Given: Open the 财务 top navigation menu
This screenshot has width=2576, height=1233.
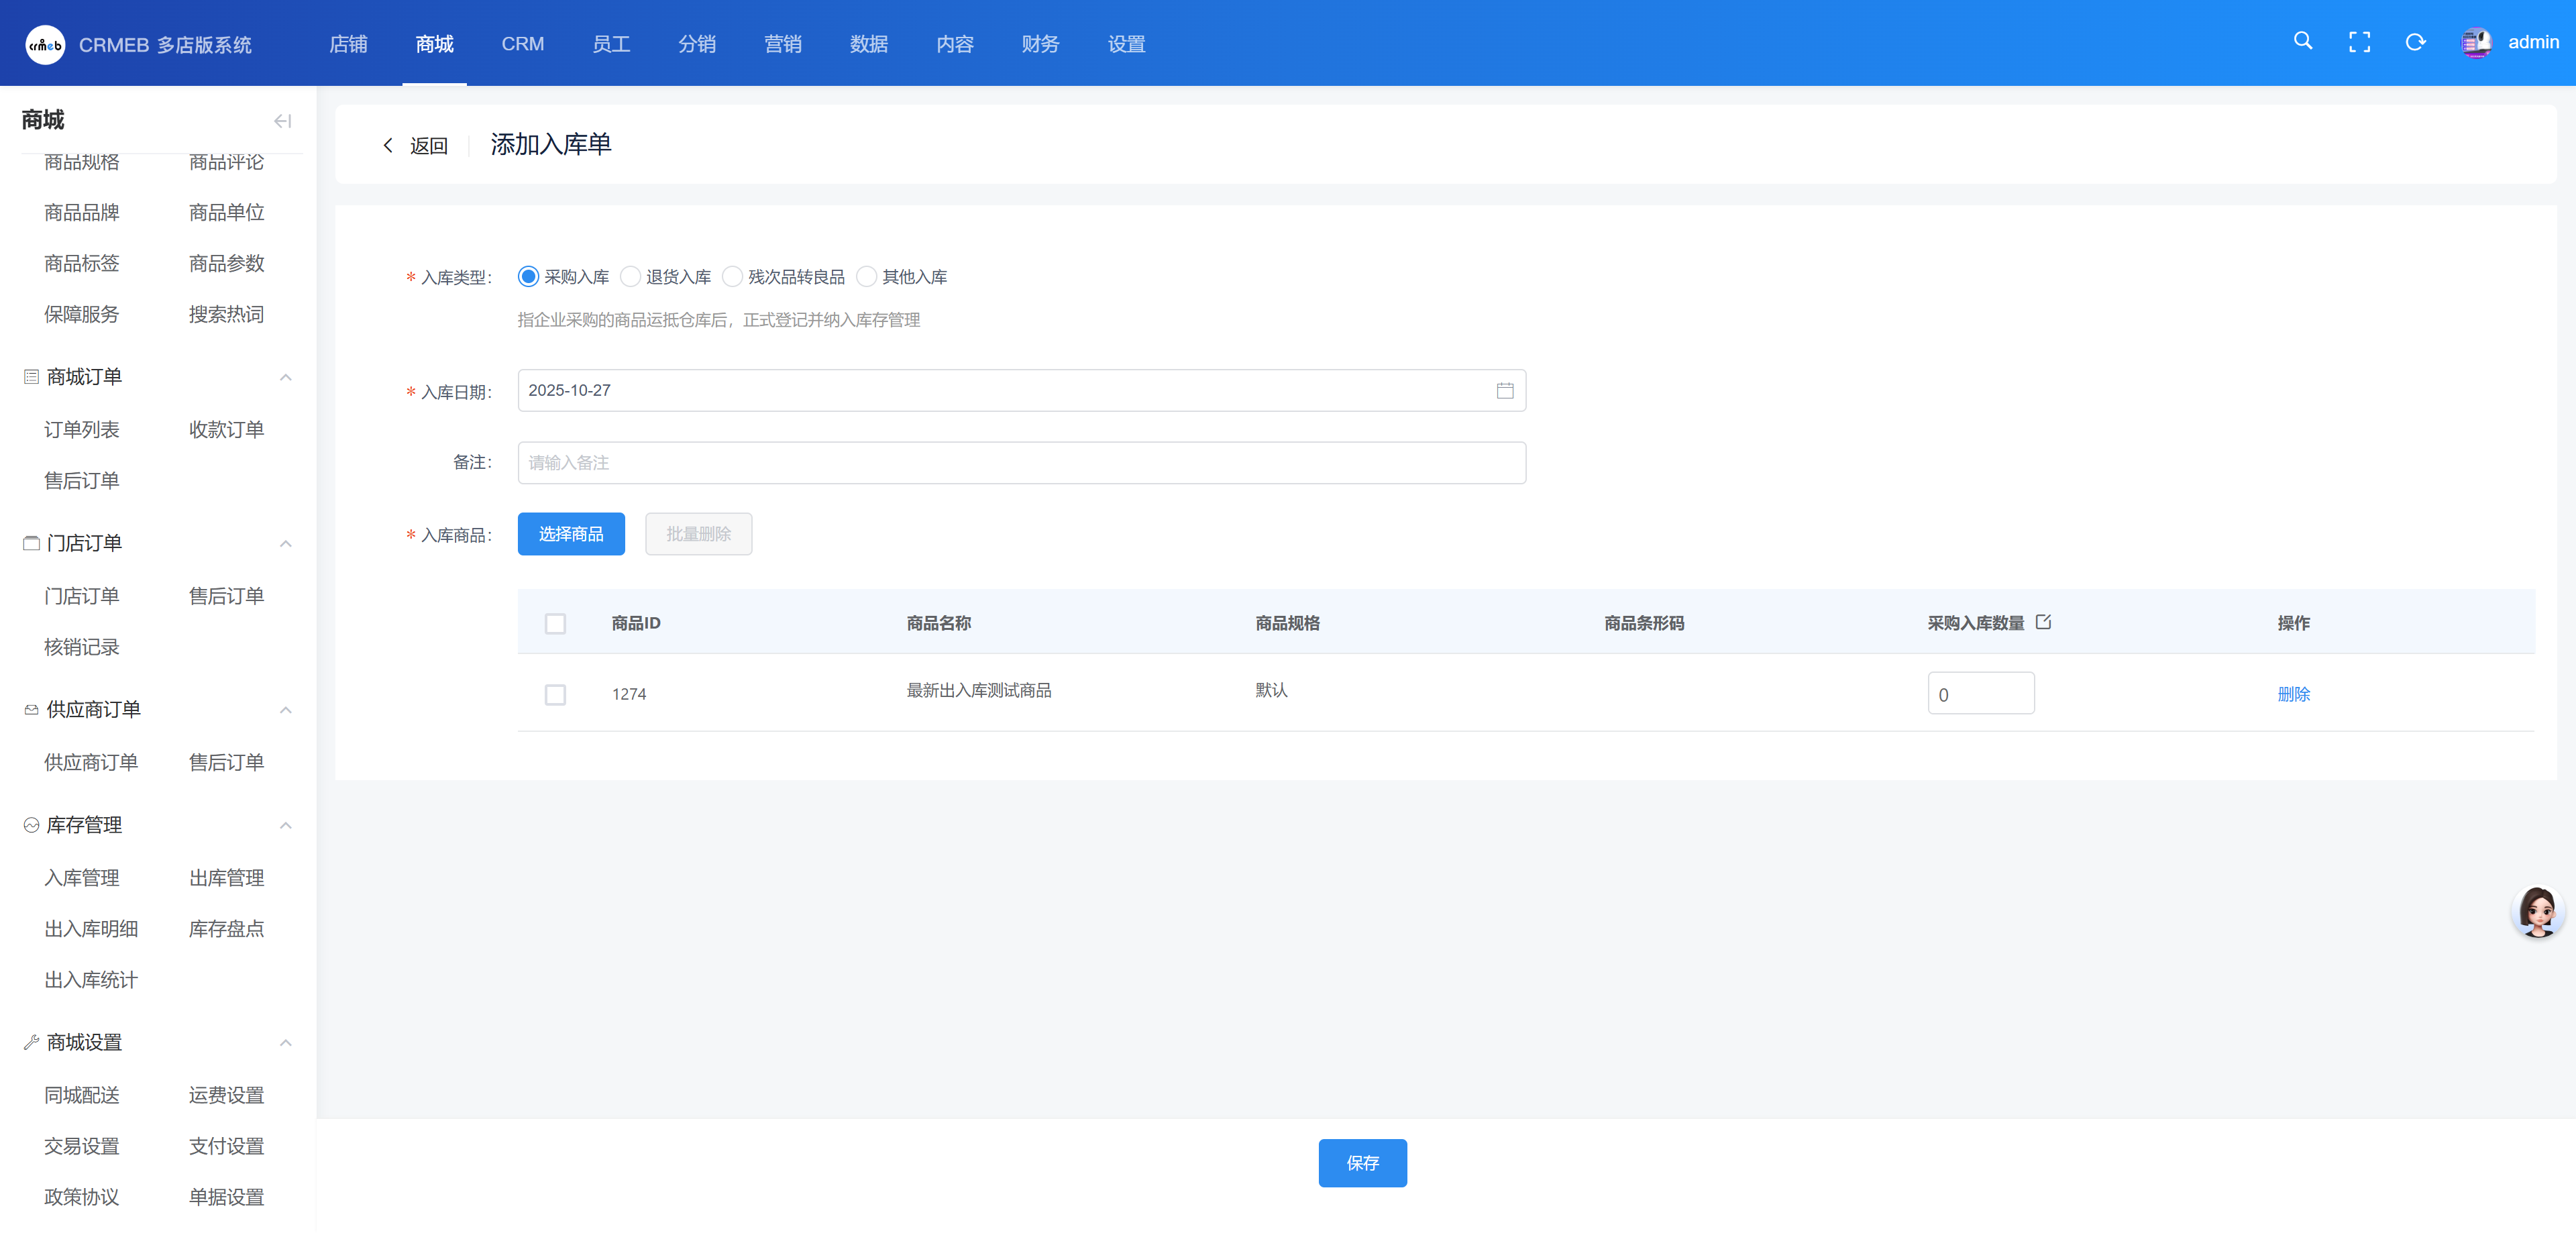Looking at the screenshot, I should (x=1040, y=44).
